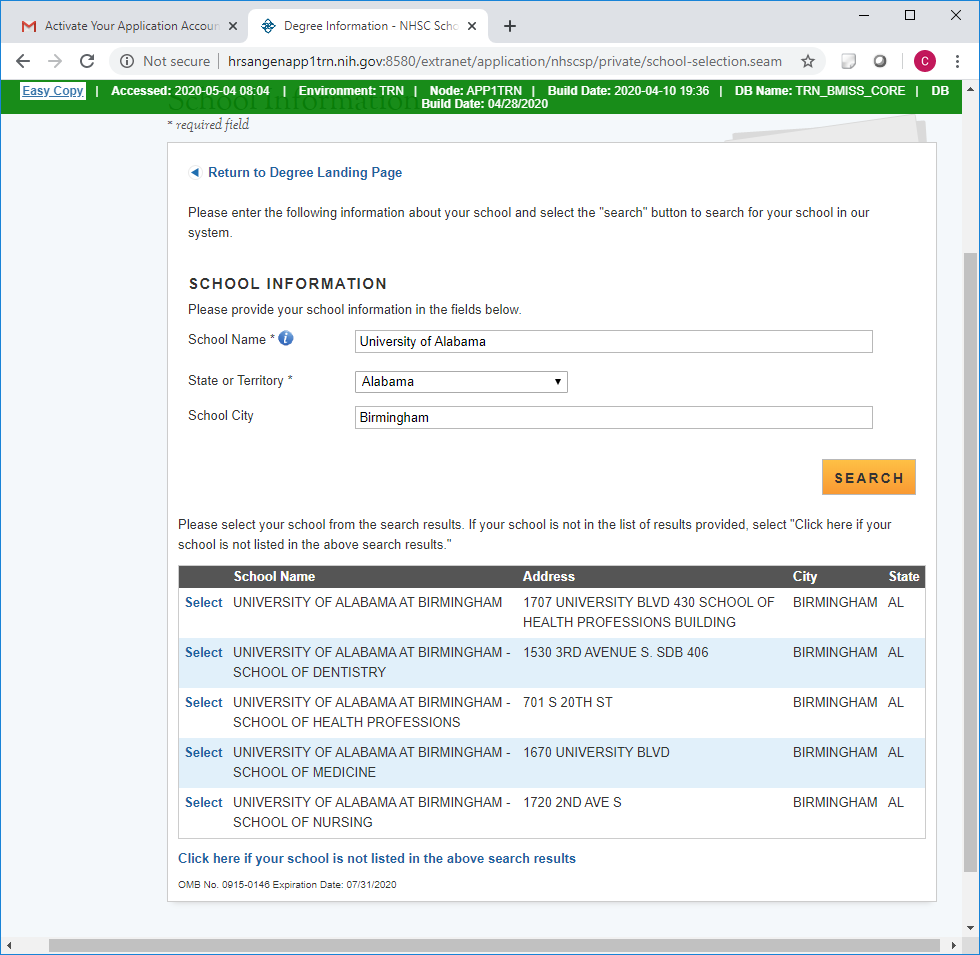Open the Return to Degree Landing Page link
This screenshot has width=980, height=955.
[305, 173]
